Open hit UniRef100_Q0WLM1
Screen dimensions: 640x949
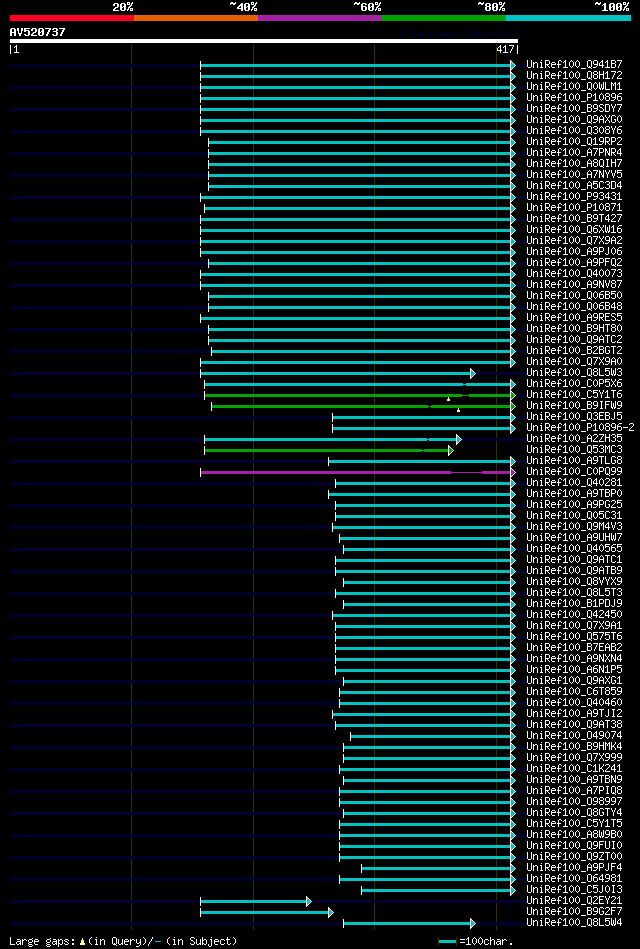[574, 86]
